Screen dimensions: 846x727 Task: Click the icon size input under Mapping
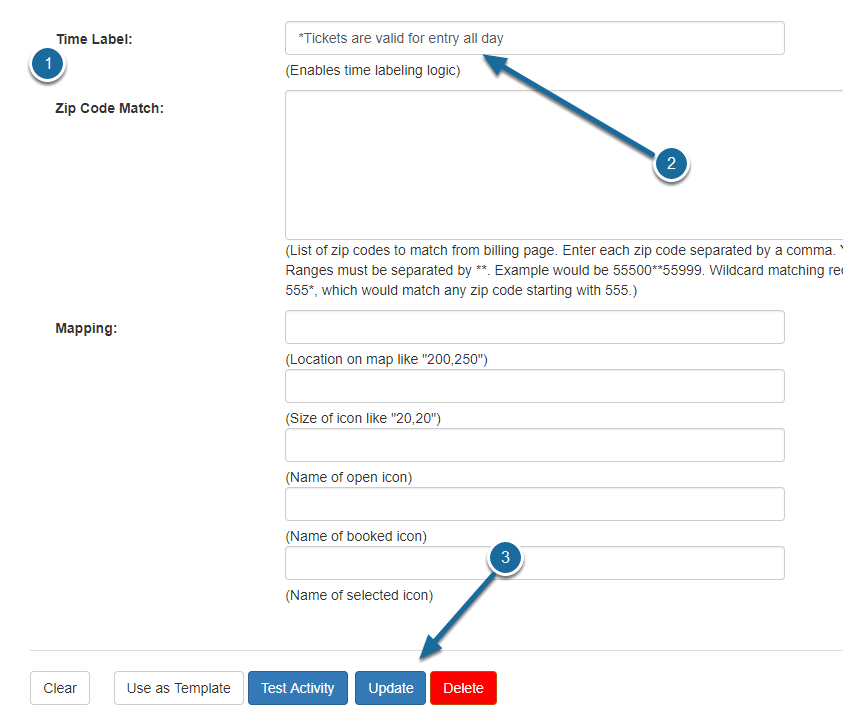[534, 386]
